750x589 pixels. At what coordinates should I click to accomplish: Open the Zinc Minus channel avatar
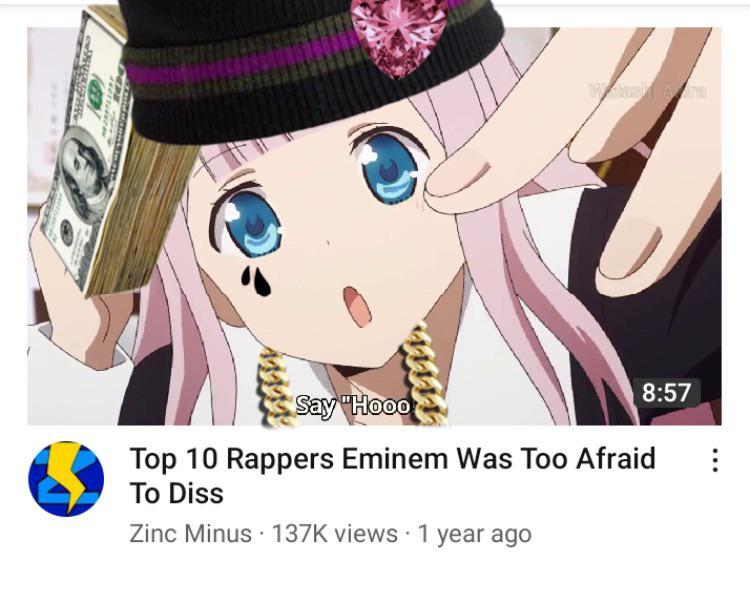pyautogui.click(x=66, y=479)
